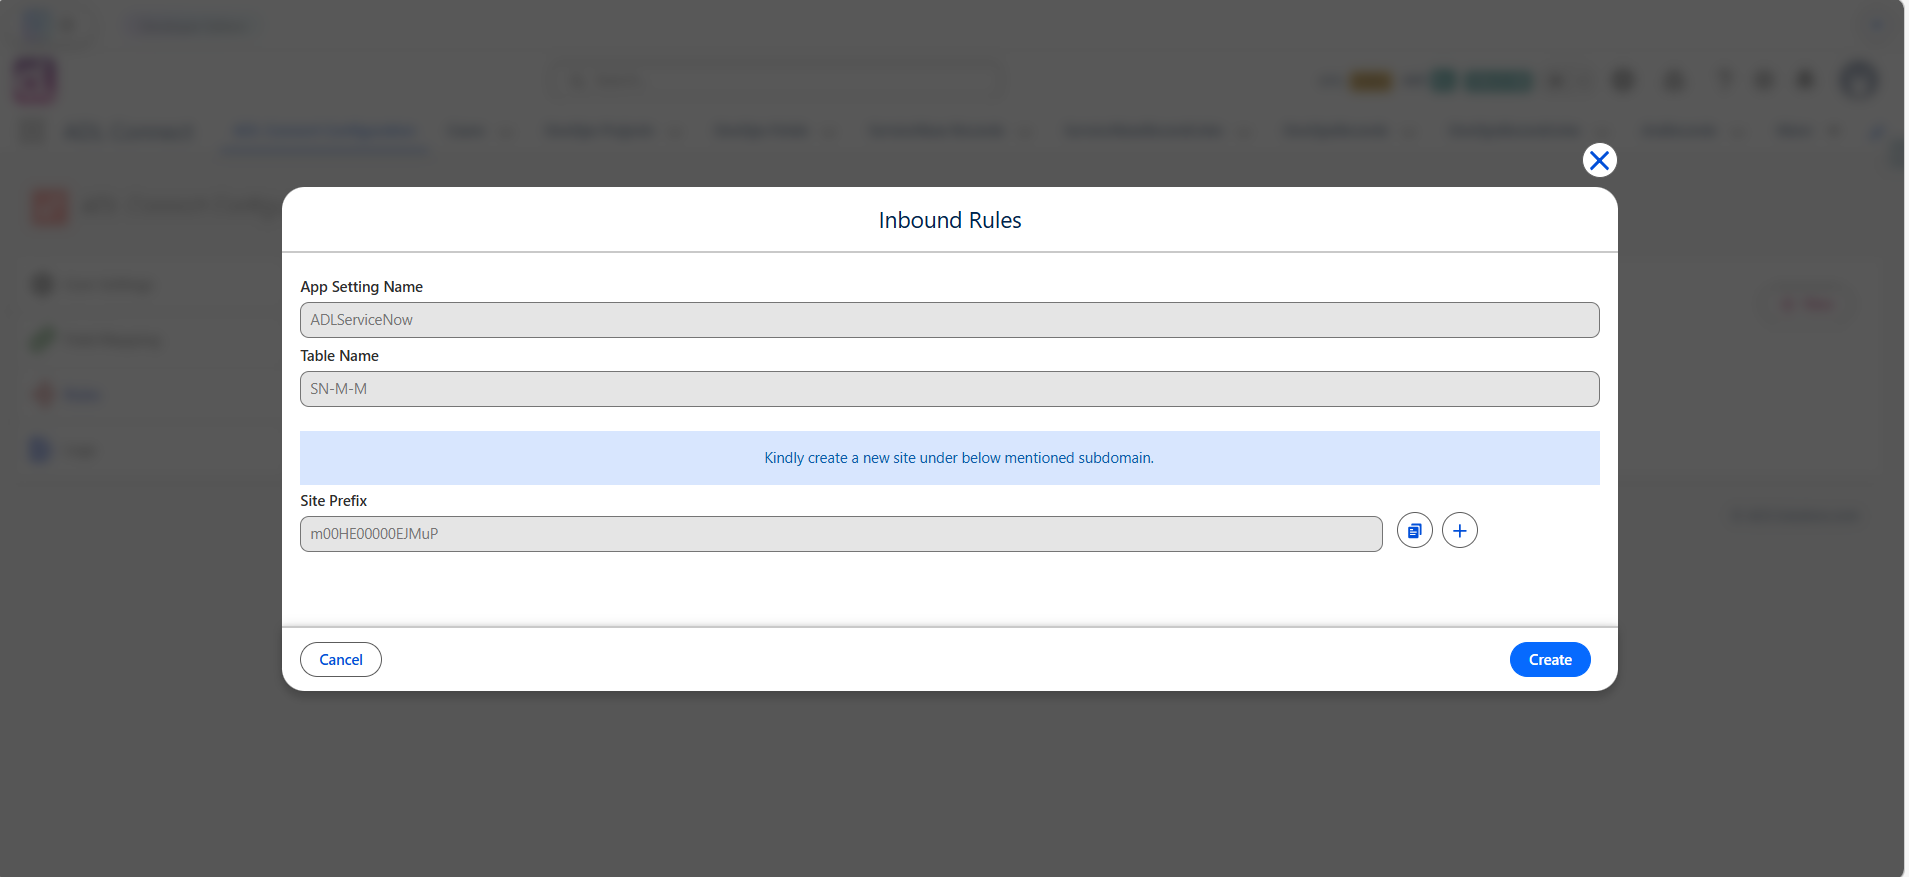Select the underlined active navigation tab
This screenshot has width=1909, height=877.
(324, 132)
